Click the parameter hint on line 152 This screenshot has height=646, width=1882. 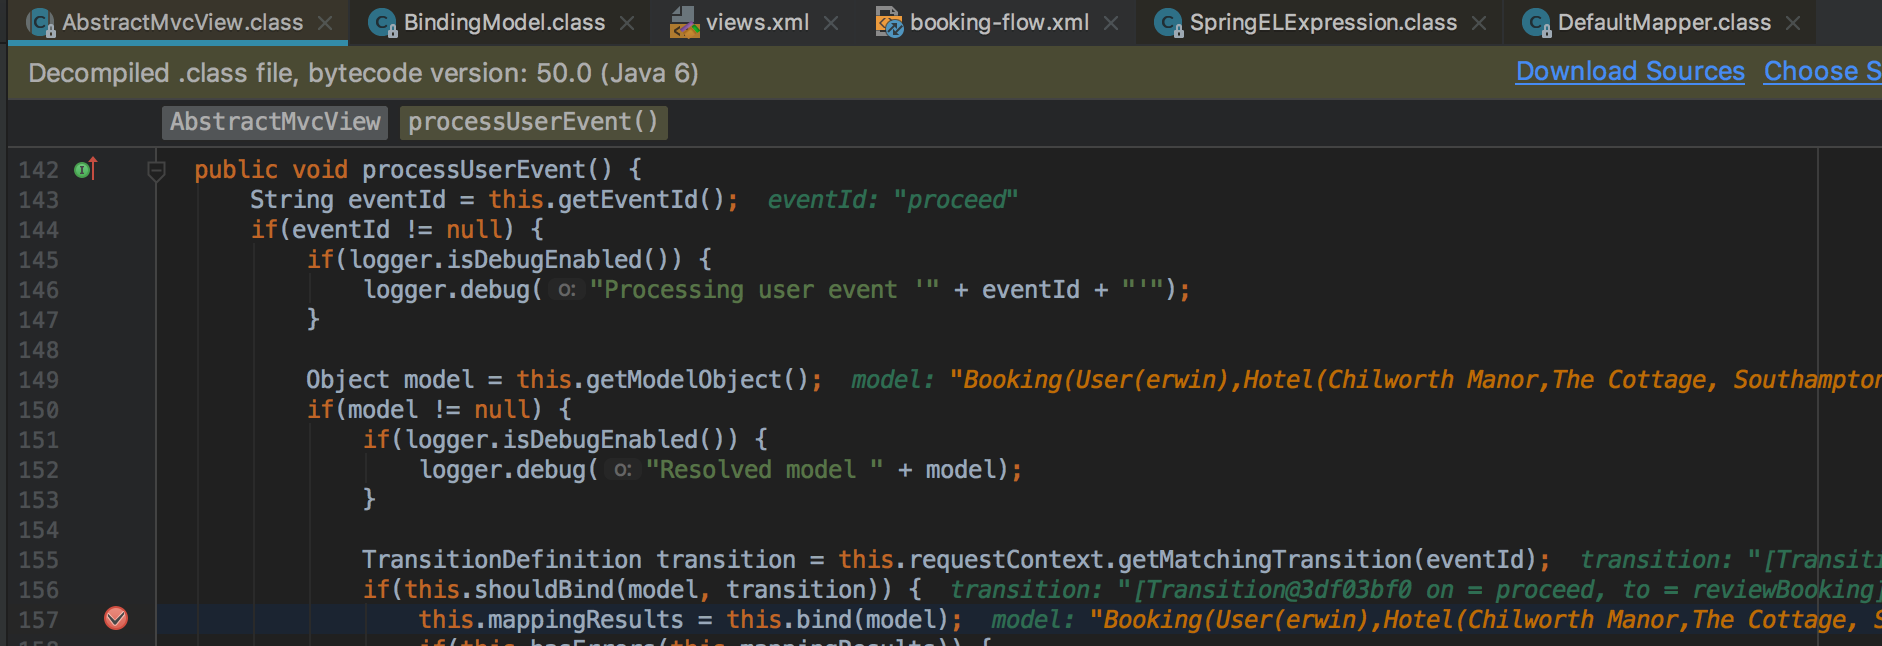coord(623,470)
